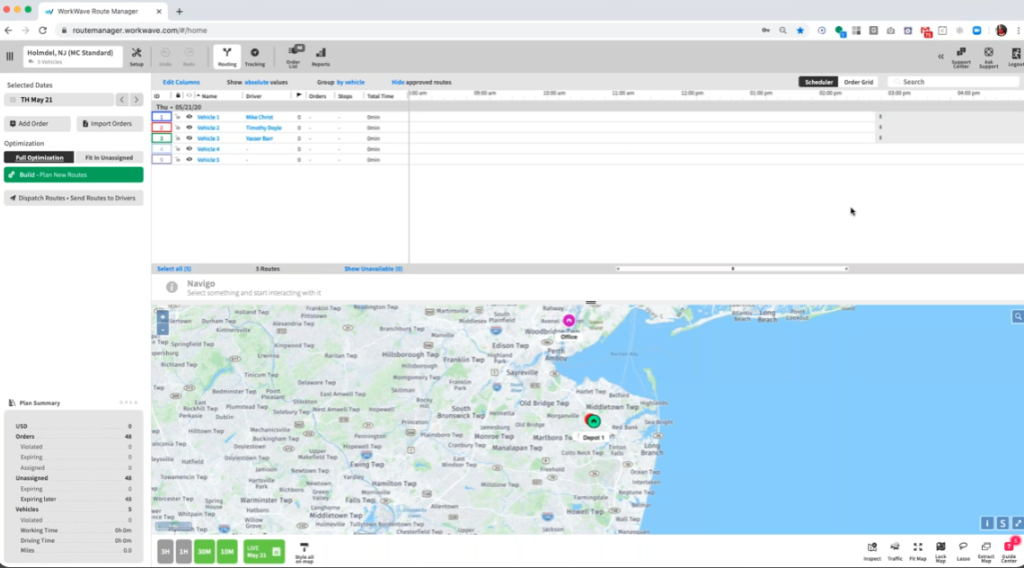1024x568 pixels.
Task: Click the map search magnifier icon
Action: click(1017, 317)
